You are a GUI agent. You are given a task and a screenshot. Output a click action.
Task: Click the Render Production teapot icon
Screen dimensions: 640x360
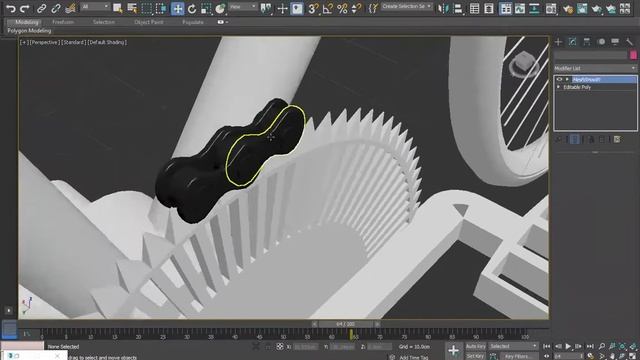596,8
